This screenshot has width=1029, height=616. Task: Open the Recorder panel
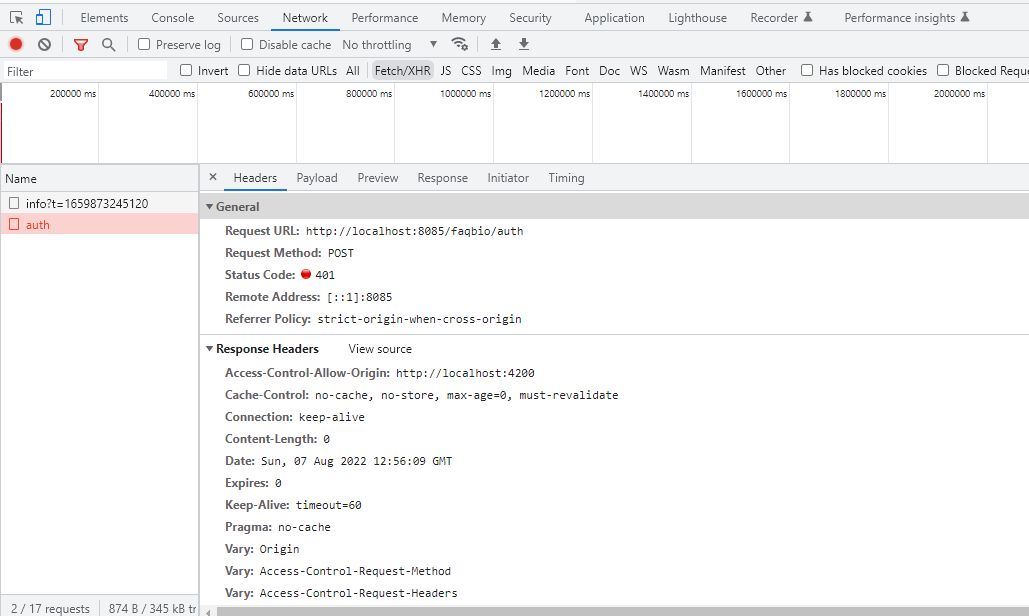tap(781, 18)
